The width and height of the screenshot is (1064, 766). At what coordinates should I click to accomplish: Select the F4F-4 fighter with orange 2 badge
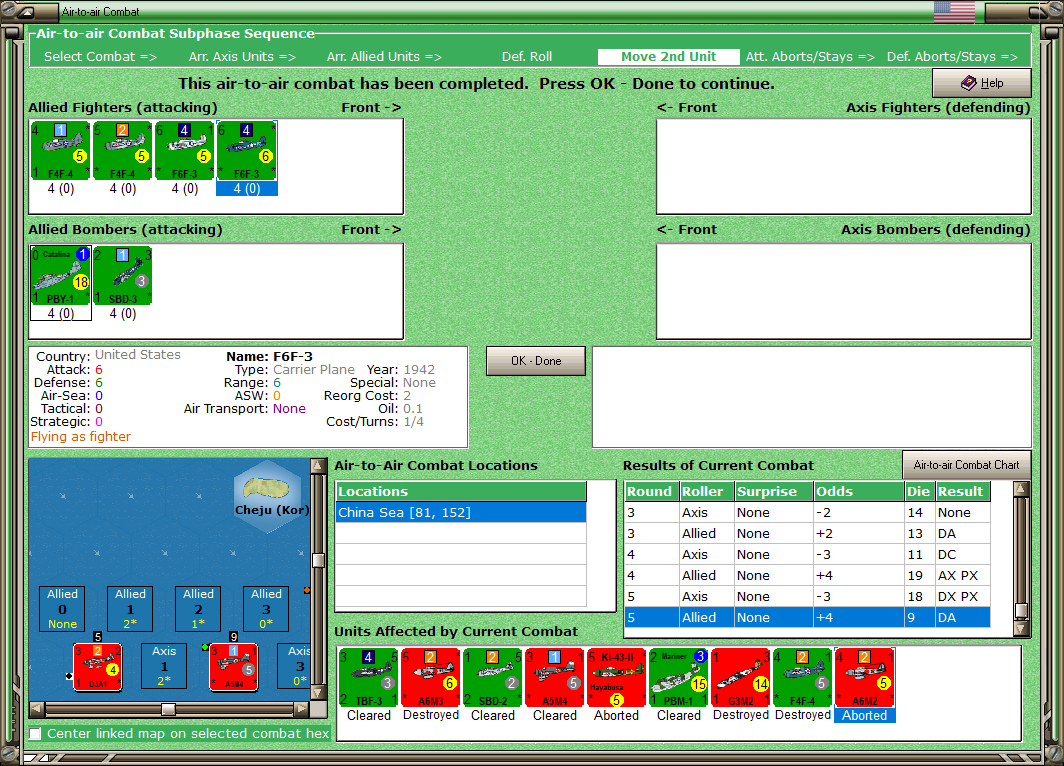tap(122, 151)
